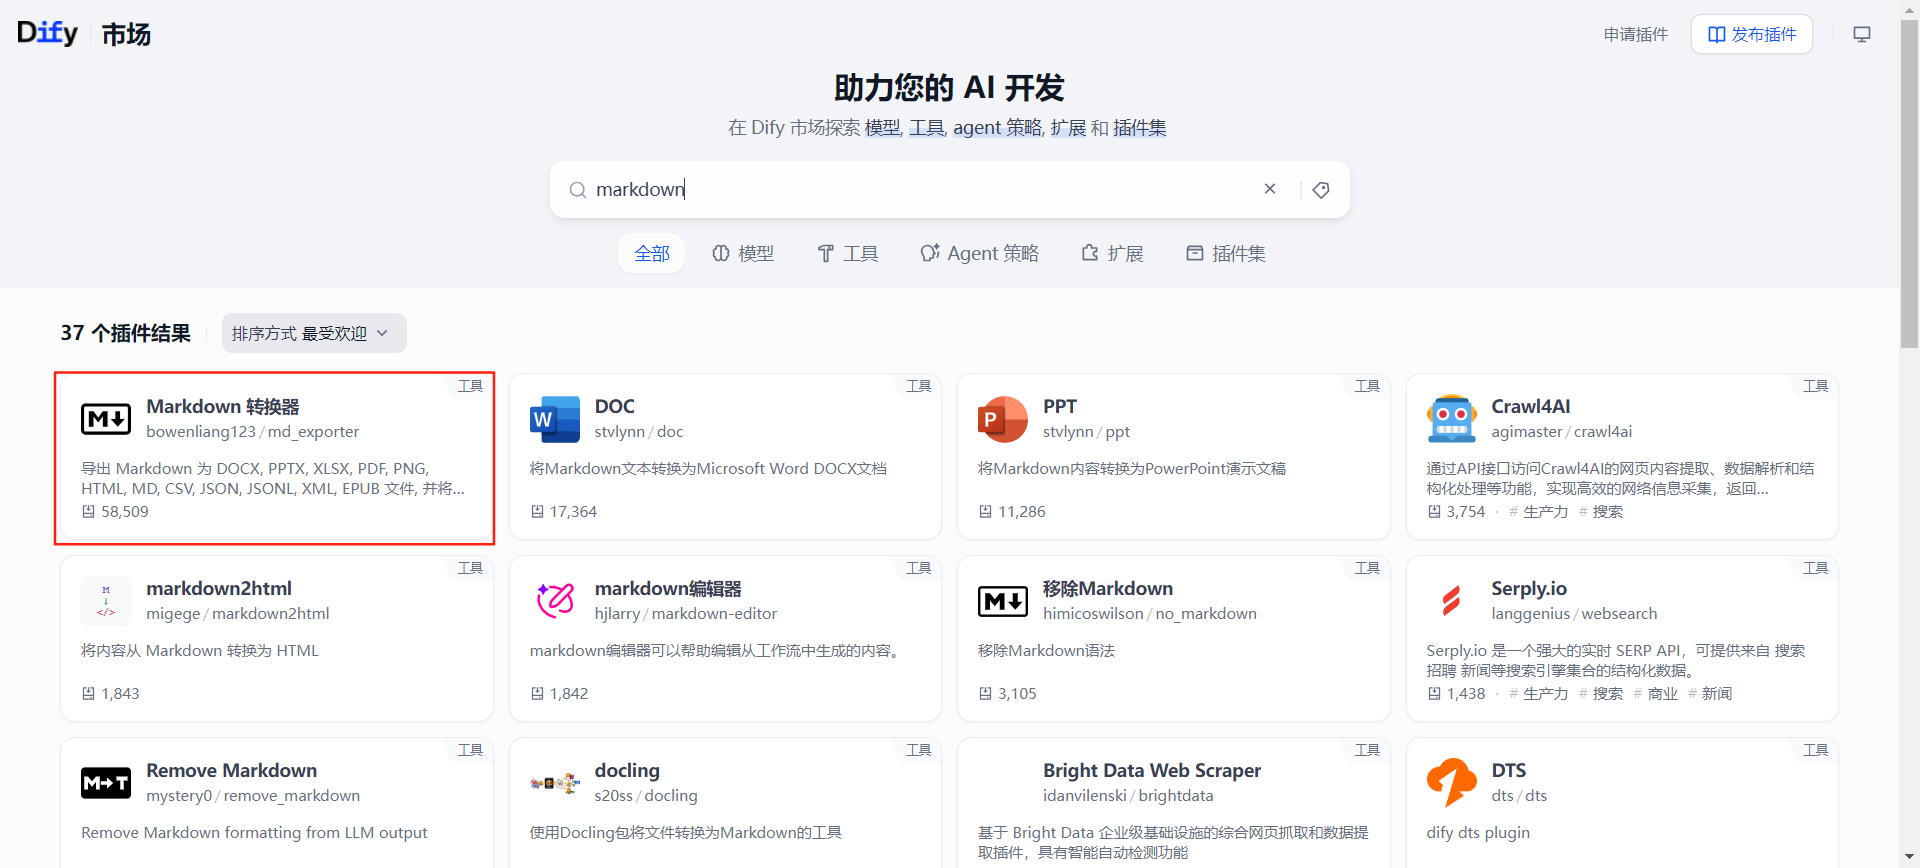Open the 移除Markdown plugin title
1920x868 pixels.
click(x=1108, y=588)
